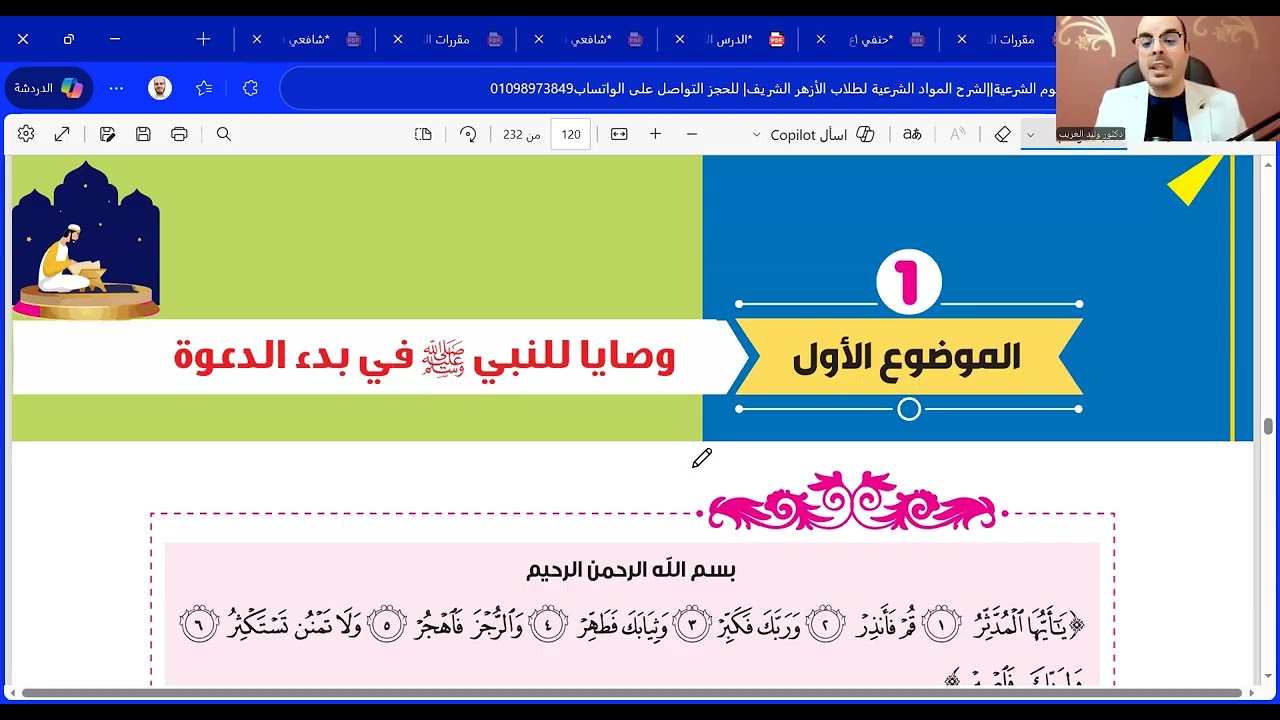
Task: Select the eraser tool
Action: pyautogui.click(x=1002, y=134)
